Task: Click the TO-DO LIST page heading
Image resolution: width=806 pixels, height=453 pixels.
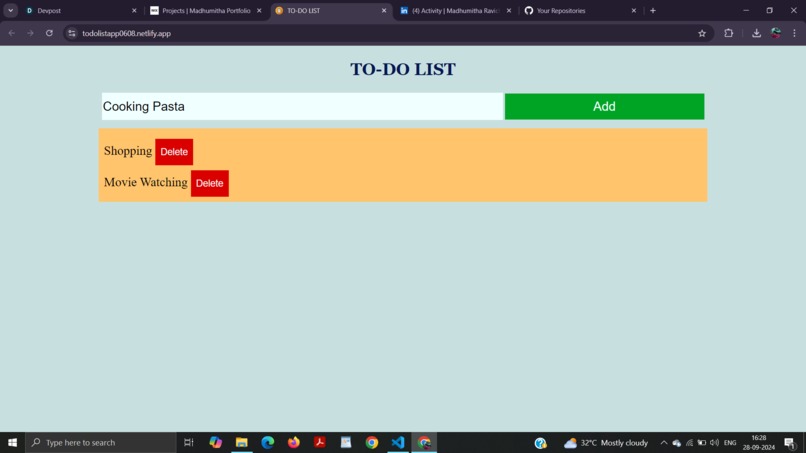Action: click(402, 69)
